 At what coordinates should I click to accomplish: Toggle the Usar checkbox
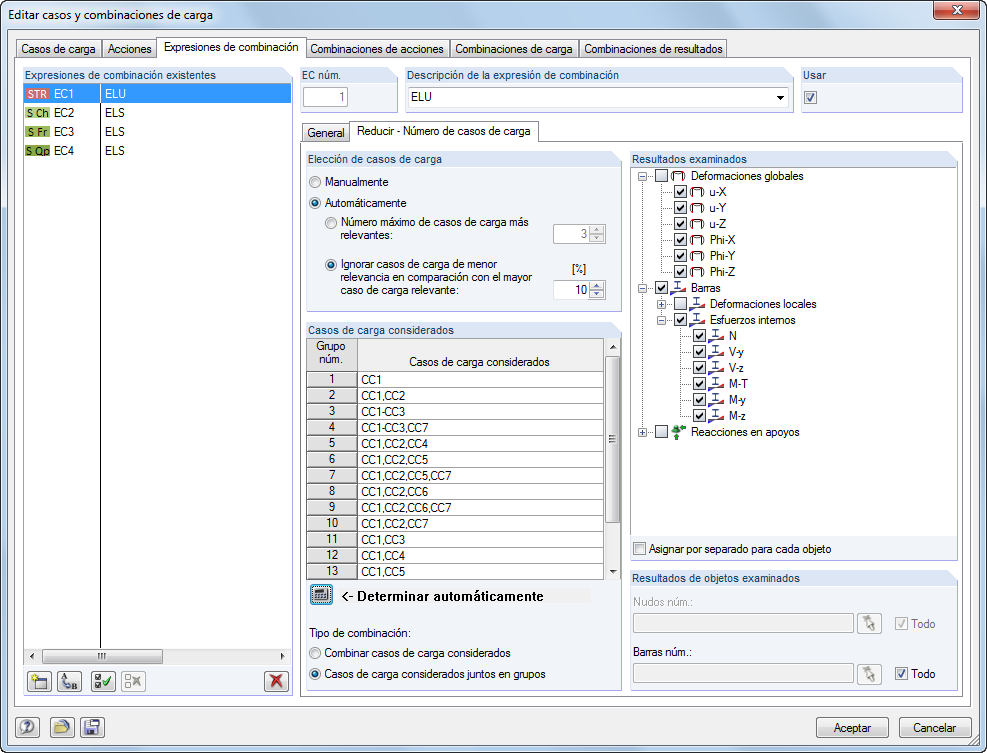pos(811,98)
